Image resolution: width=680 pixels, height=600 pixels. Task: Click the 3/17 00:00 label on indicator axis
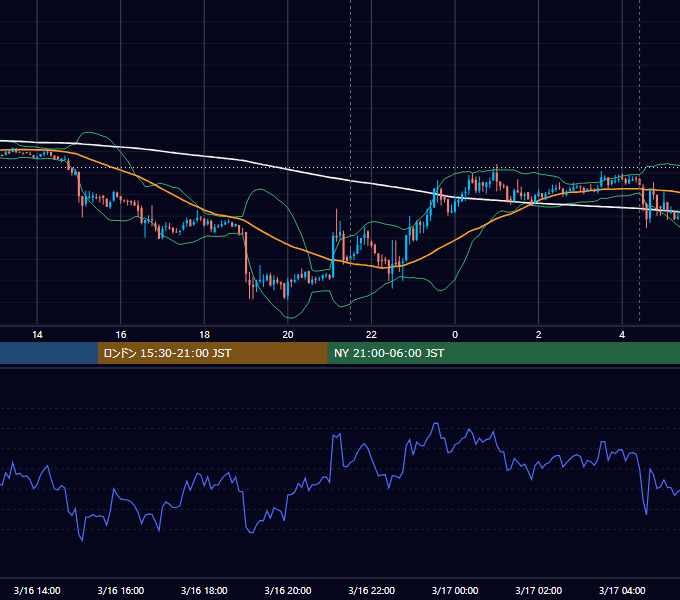click(455, 590)
